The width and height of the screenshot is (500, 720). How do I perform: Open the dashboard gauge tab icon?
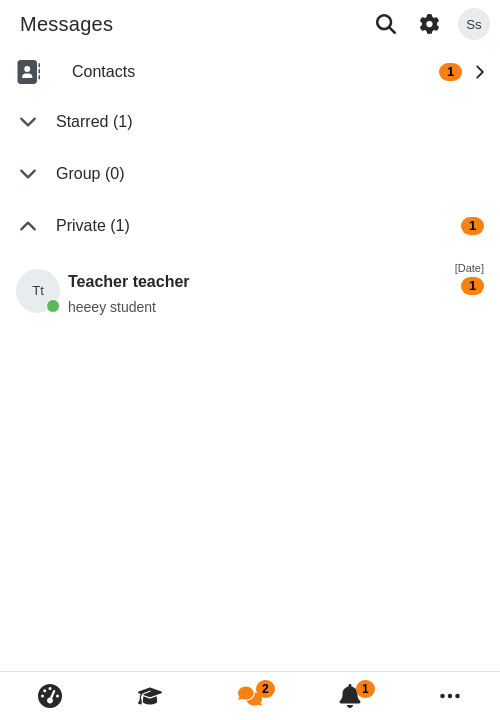(50, 696)
